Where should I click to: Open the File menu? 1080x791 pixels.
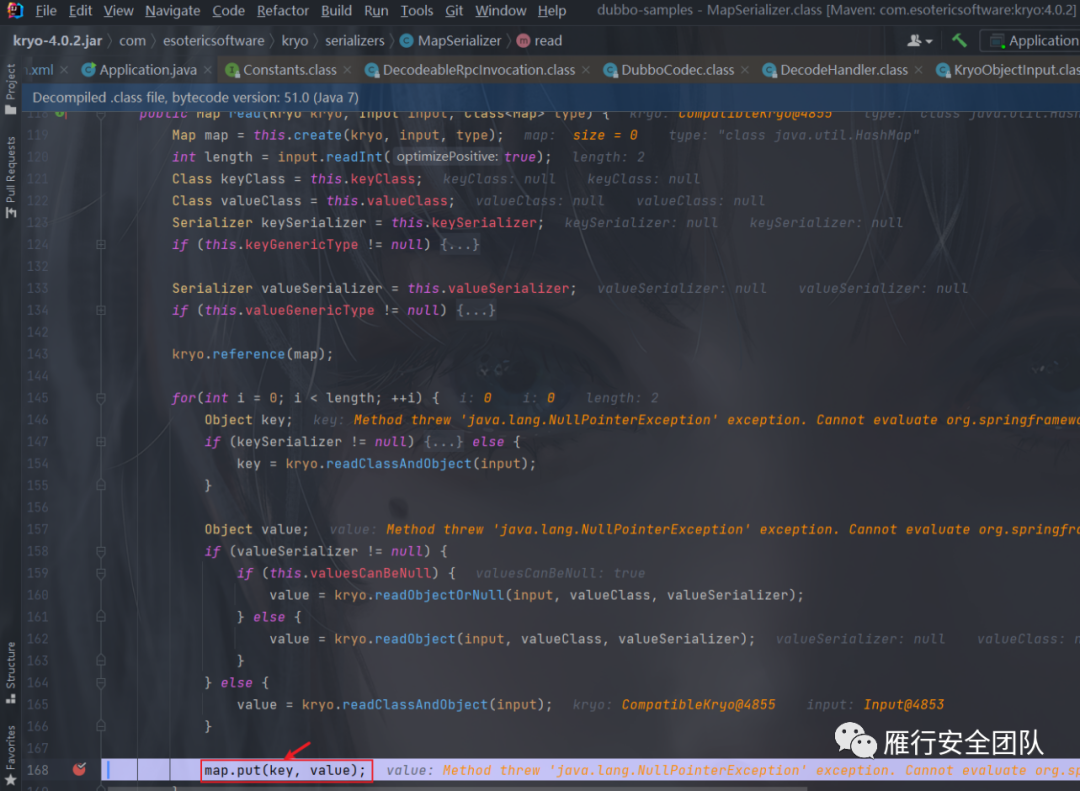coord(46,11)
